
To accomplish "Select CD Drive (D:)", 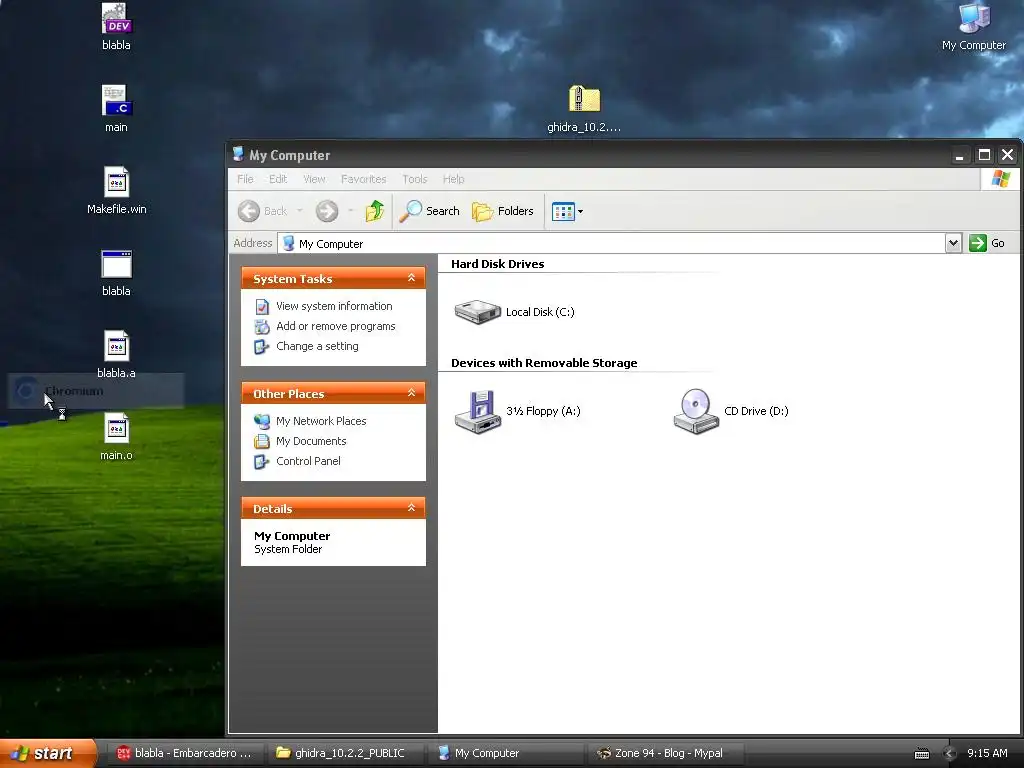I will (x=731, y=411).
